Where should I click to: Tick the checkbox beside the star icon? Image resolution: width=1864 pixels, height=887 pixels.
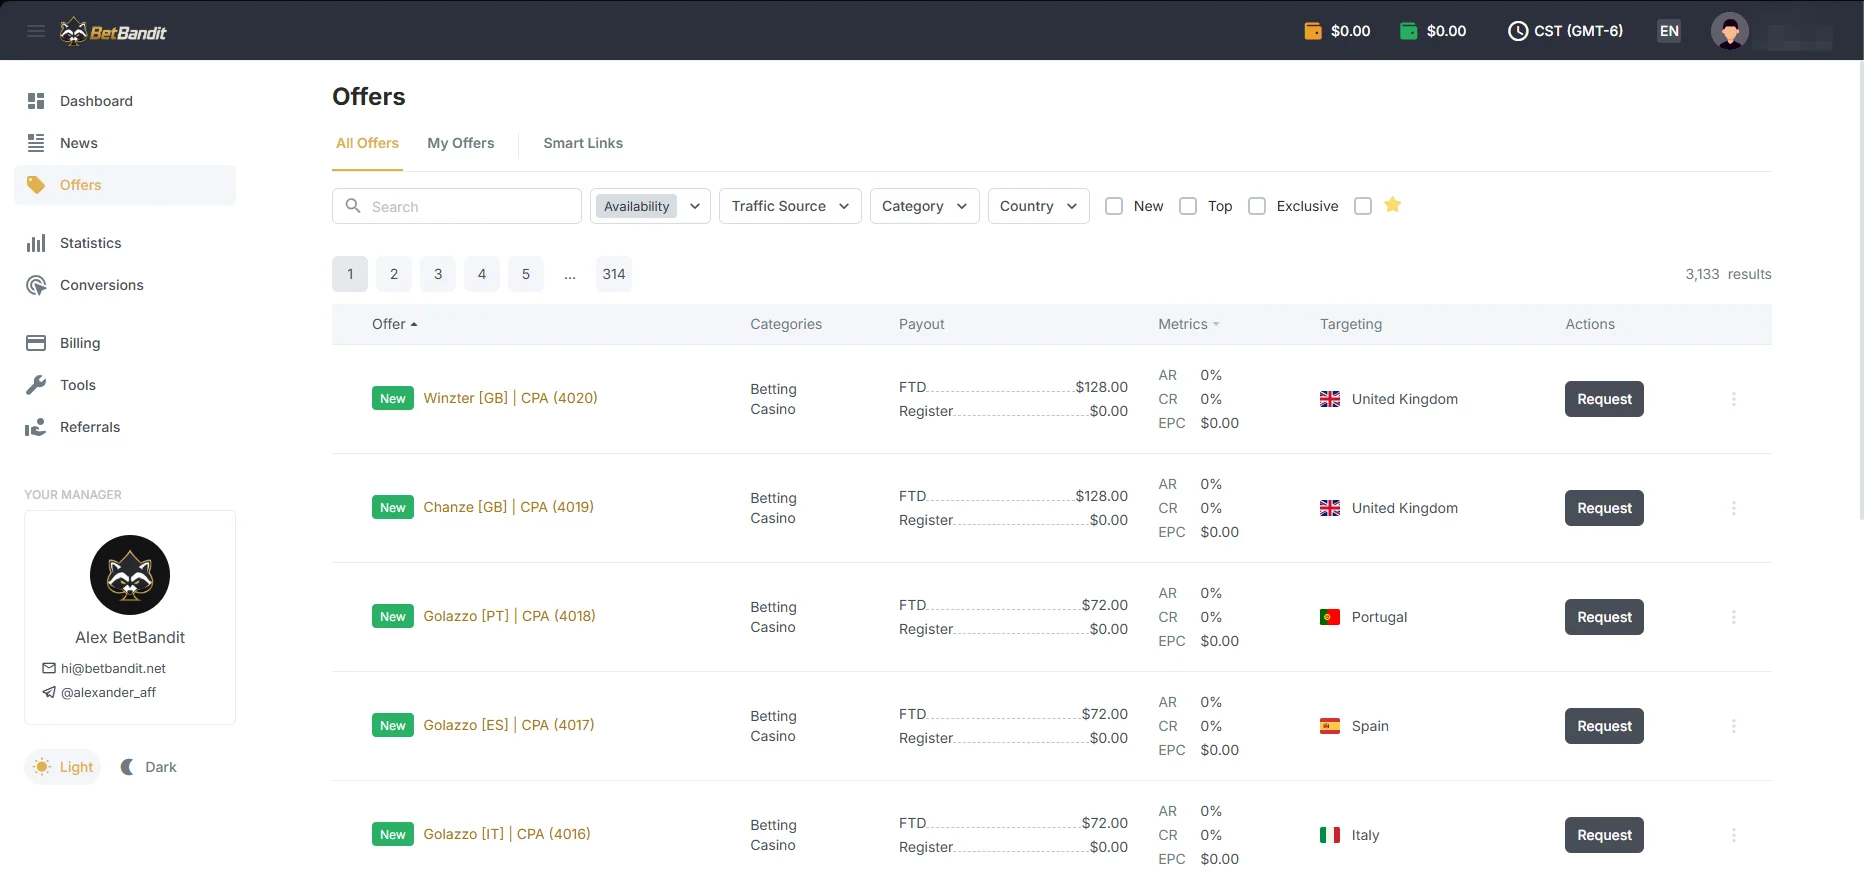point(1363,206)
